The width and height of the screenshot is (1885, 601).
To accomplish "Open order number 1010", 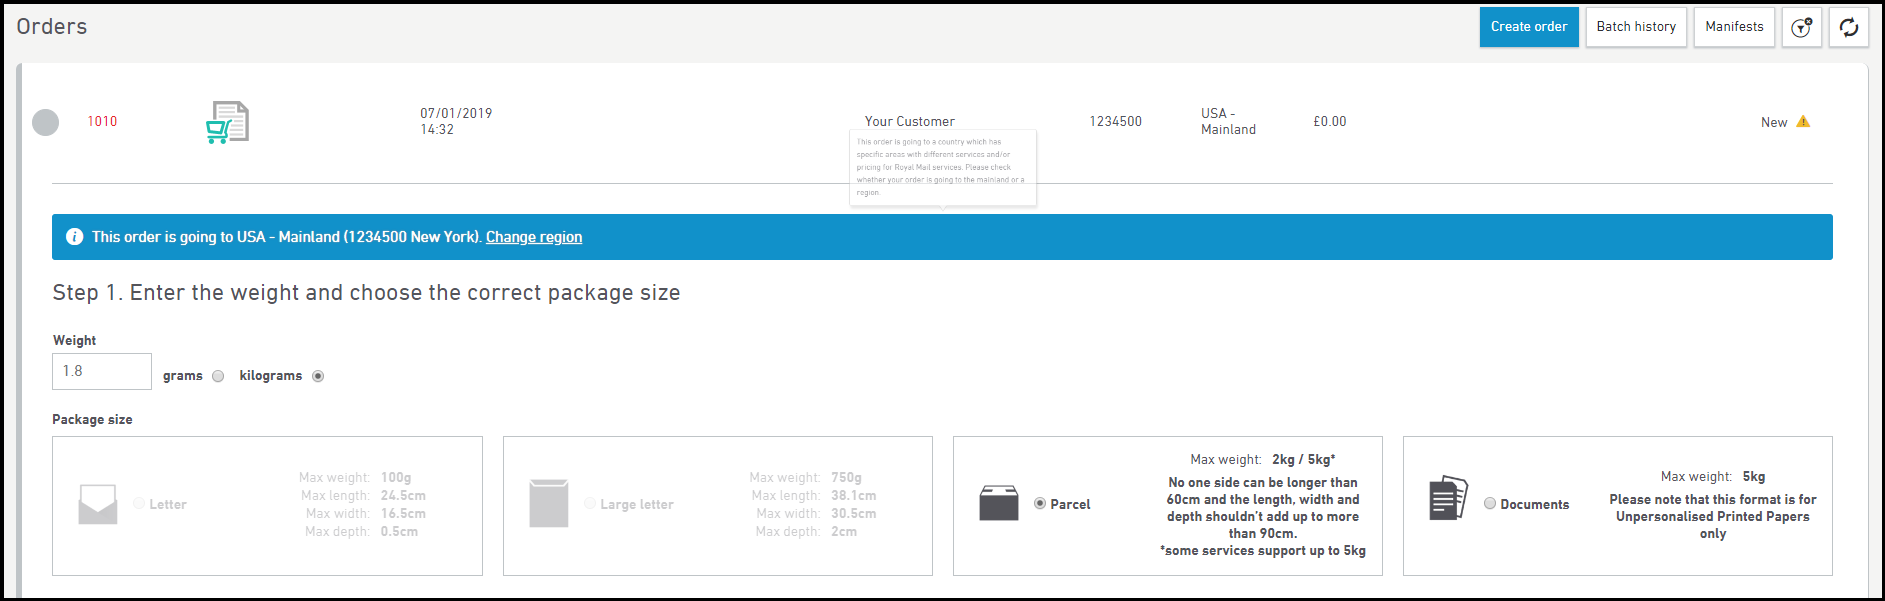I will [102, 121].
